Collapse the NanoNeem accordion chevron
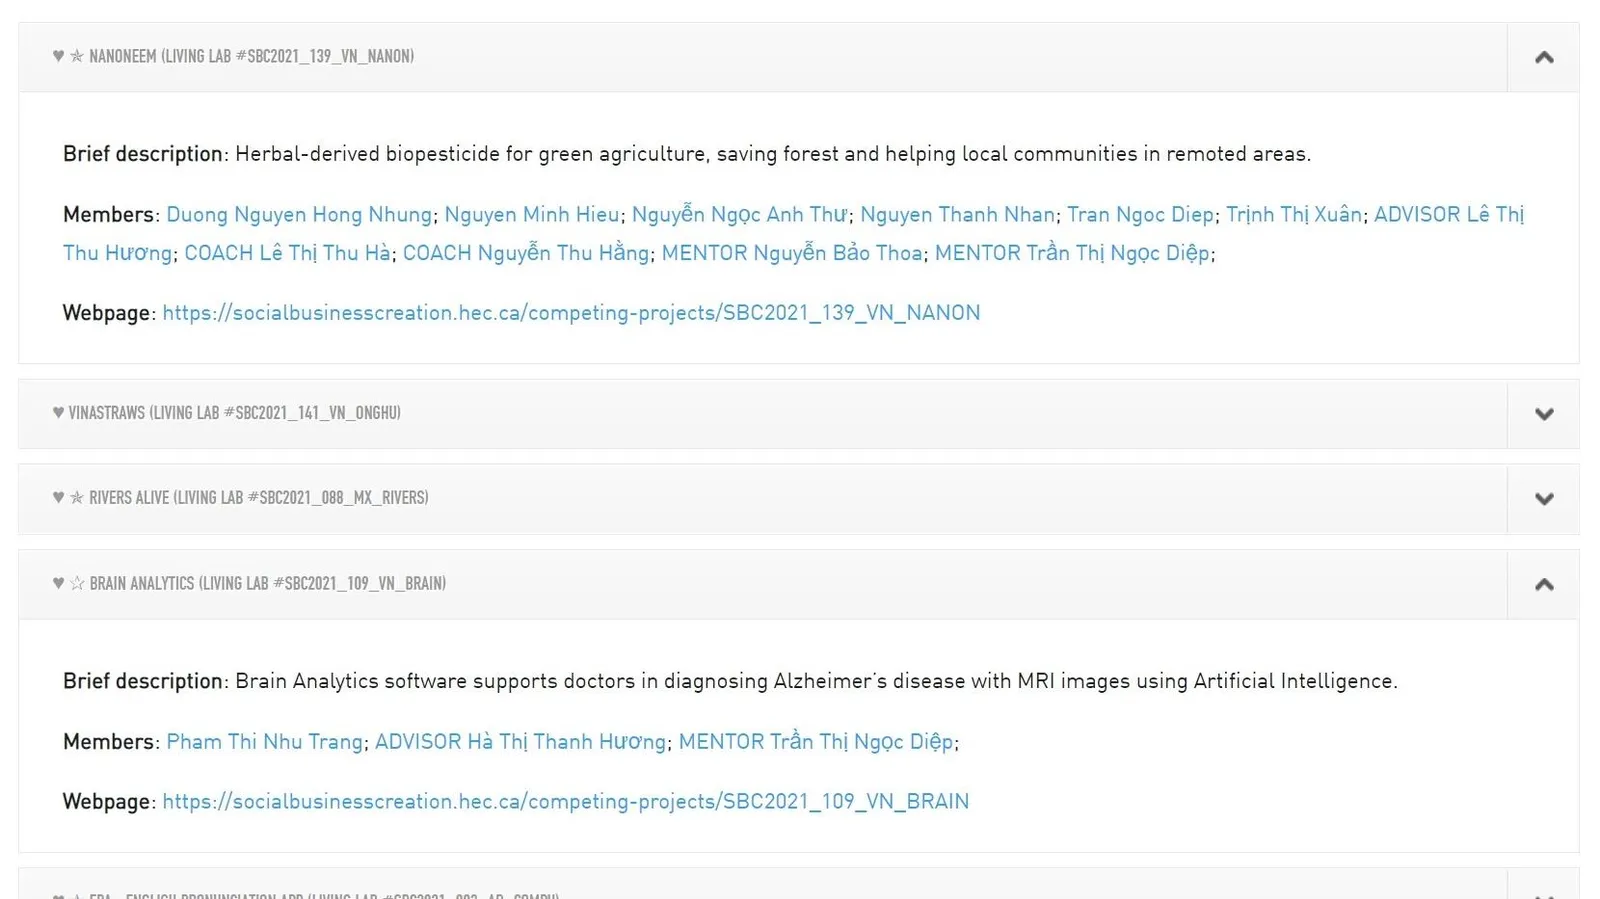1600x899 pixels. [x=1543, y=57]
